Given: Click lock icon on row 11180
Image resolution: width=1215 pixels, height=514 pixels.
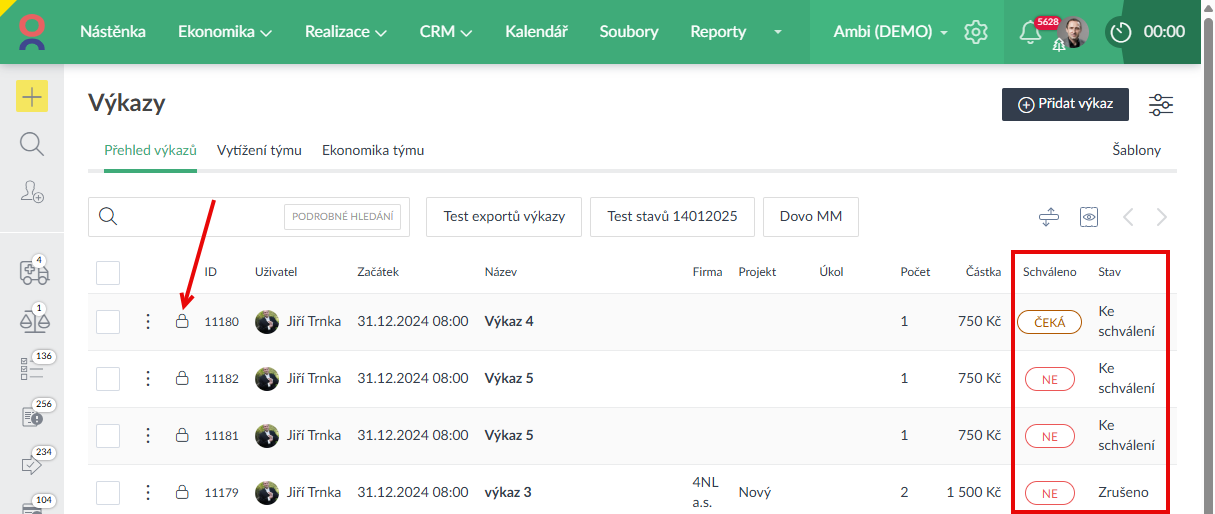Looking at the screenshot, I should (x=182, y=322).
